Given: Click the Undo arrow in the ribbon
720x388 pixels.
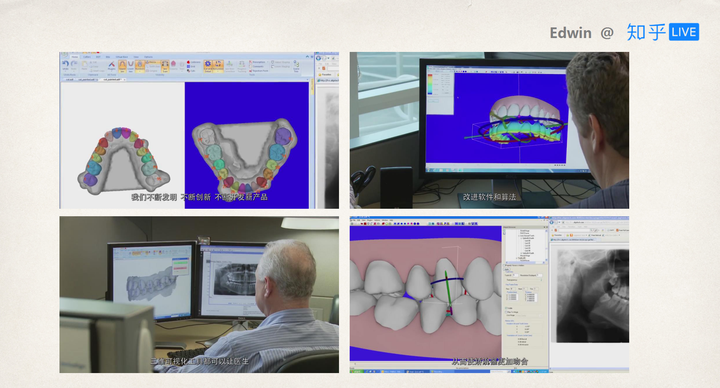Looking at the screenshot, I should (66, 64).
